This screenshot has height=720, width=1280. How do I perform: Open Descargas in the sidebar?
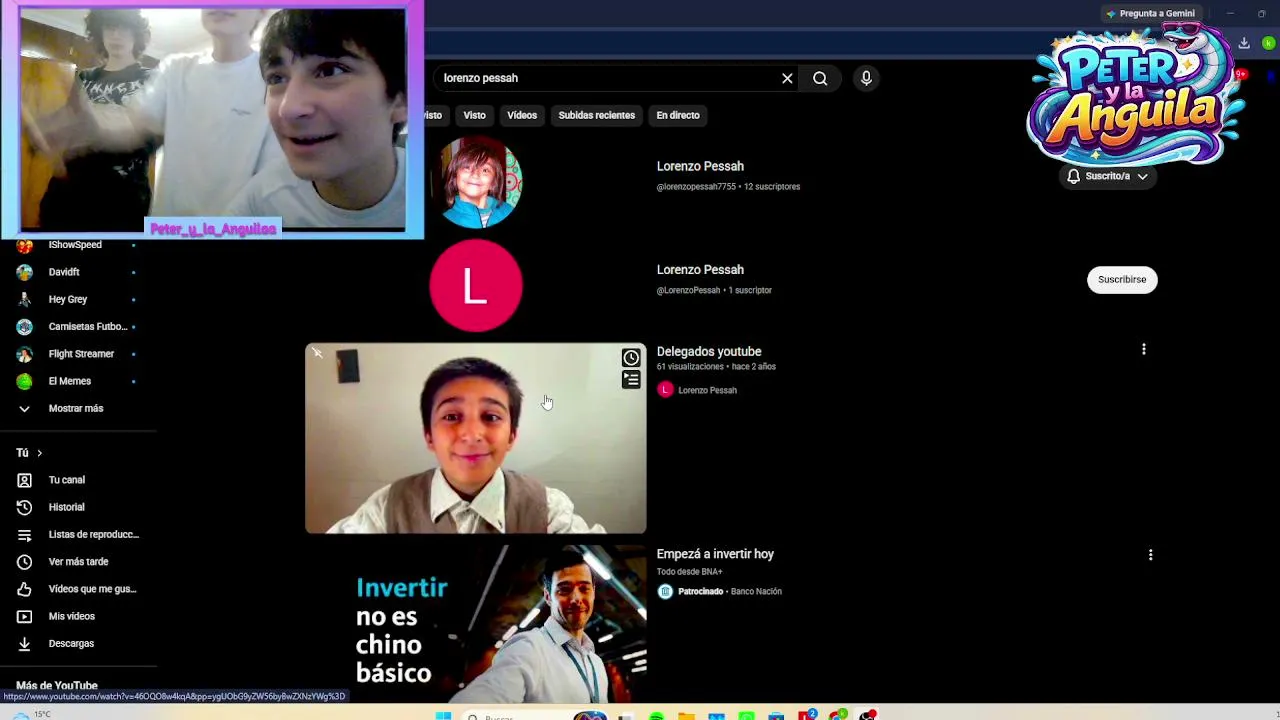click(x=71, y=644)
